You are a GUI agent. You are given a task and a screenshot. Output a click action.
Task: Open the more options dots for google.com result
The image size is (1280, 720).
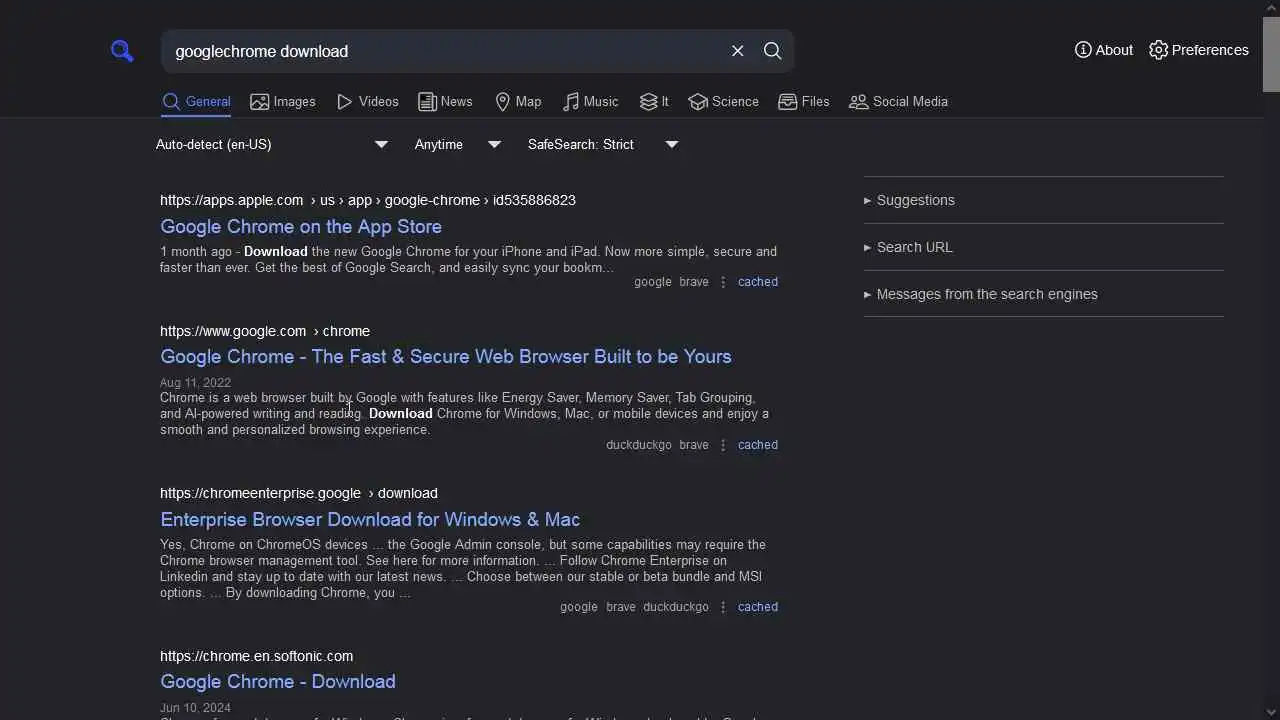(x=723, y=445)
